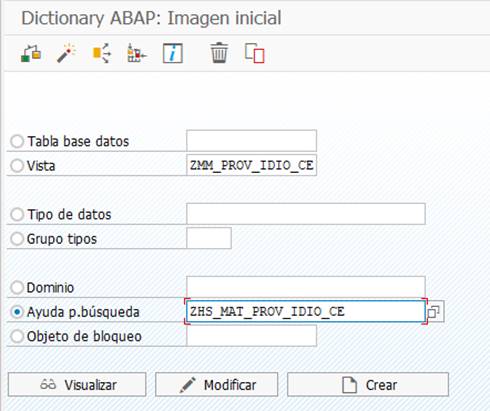Open the Where-used list icon
This screenshot has width=490, height=411.
click(x=102, y=53)
